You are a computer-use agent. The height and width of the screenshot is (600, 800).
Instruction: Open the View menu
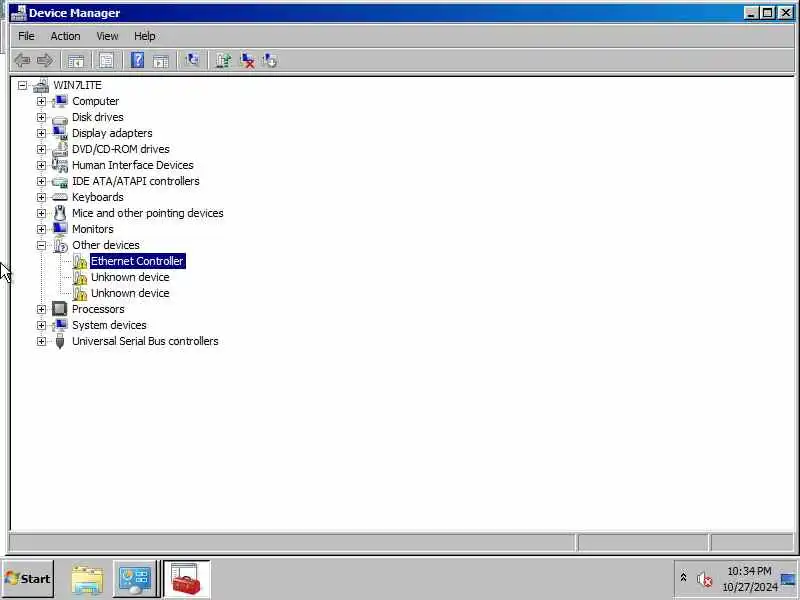tap(107, 36)
